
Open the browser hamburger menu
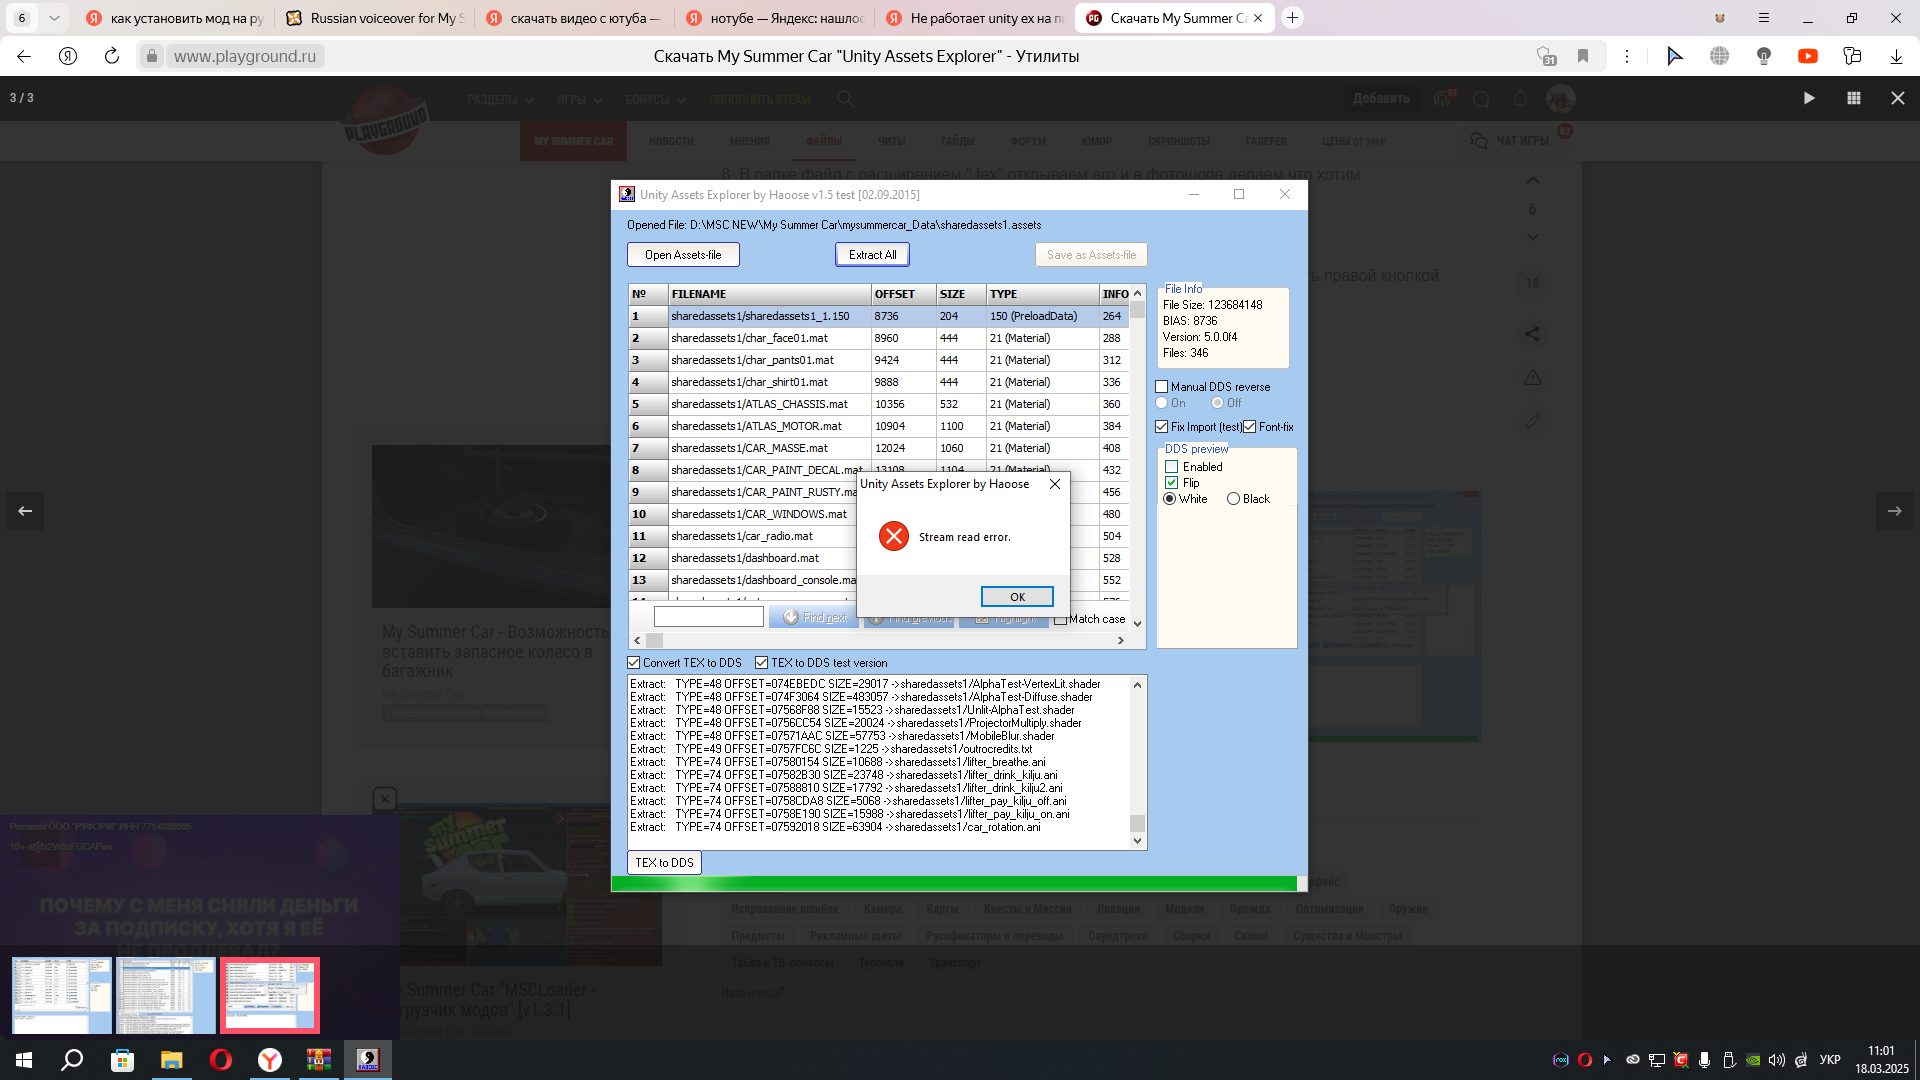tap(1764, 18)
